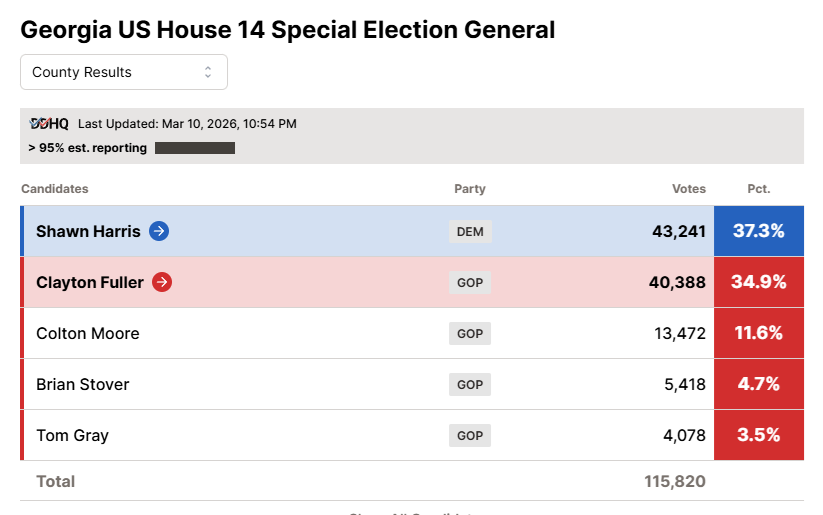Select the Shawn Harris candidate name
Image resolution: width=823 pixels, height=515 pixels.
point(89,231)
